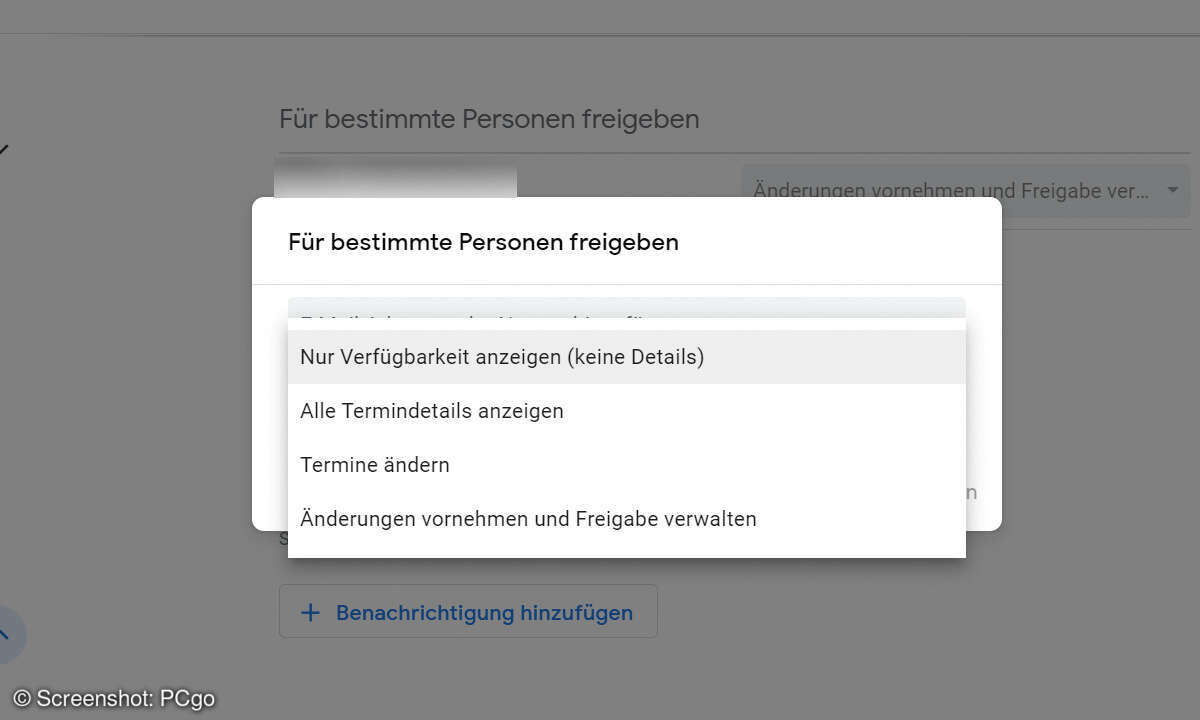Click the dialog title 'Für bestimmte Personen freigeben'
1200x720 pixels.
pos(483,242)
